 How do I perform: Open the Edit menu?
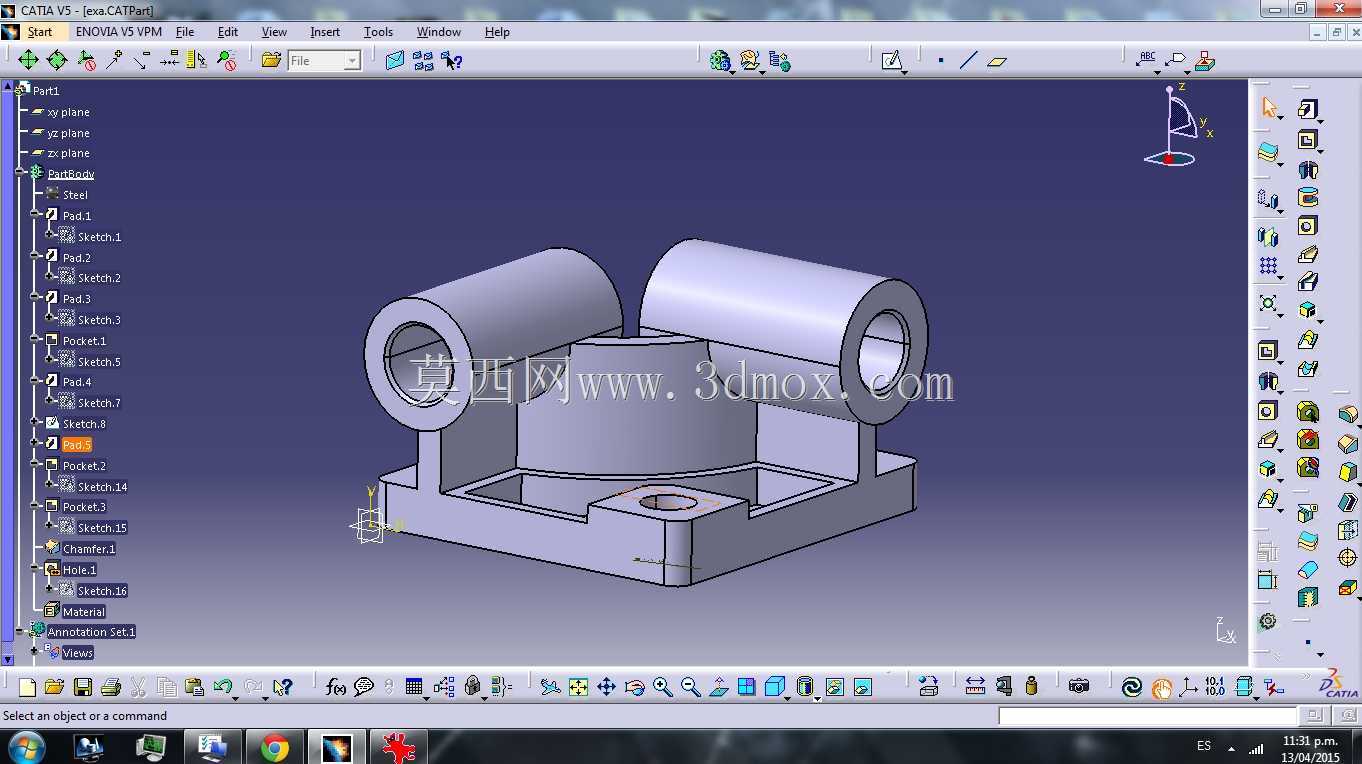tap(228, 32)
